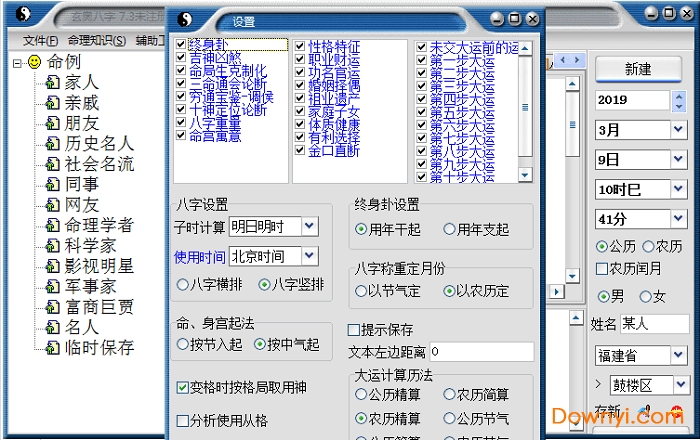Click the folder icon next to 科学家

tap(53, 245)
